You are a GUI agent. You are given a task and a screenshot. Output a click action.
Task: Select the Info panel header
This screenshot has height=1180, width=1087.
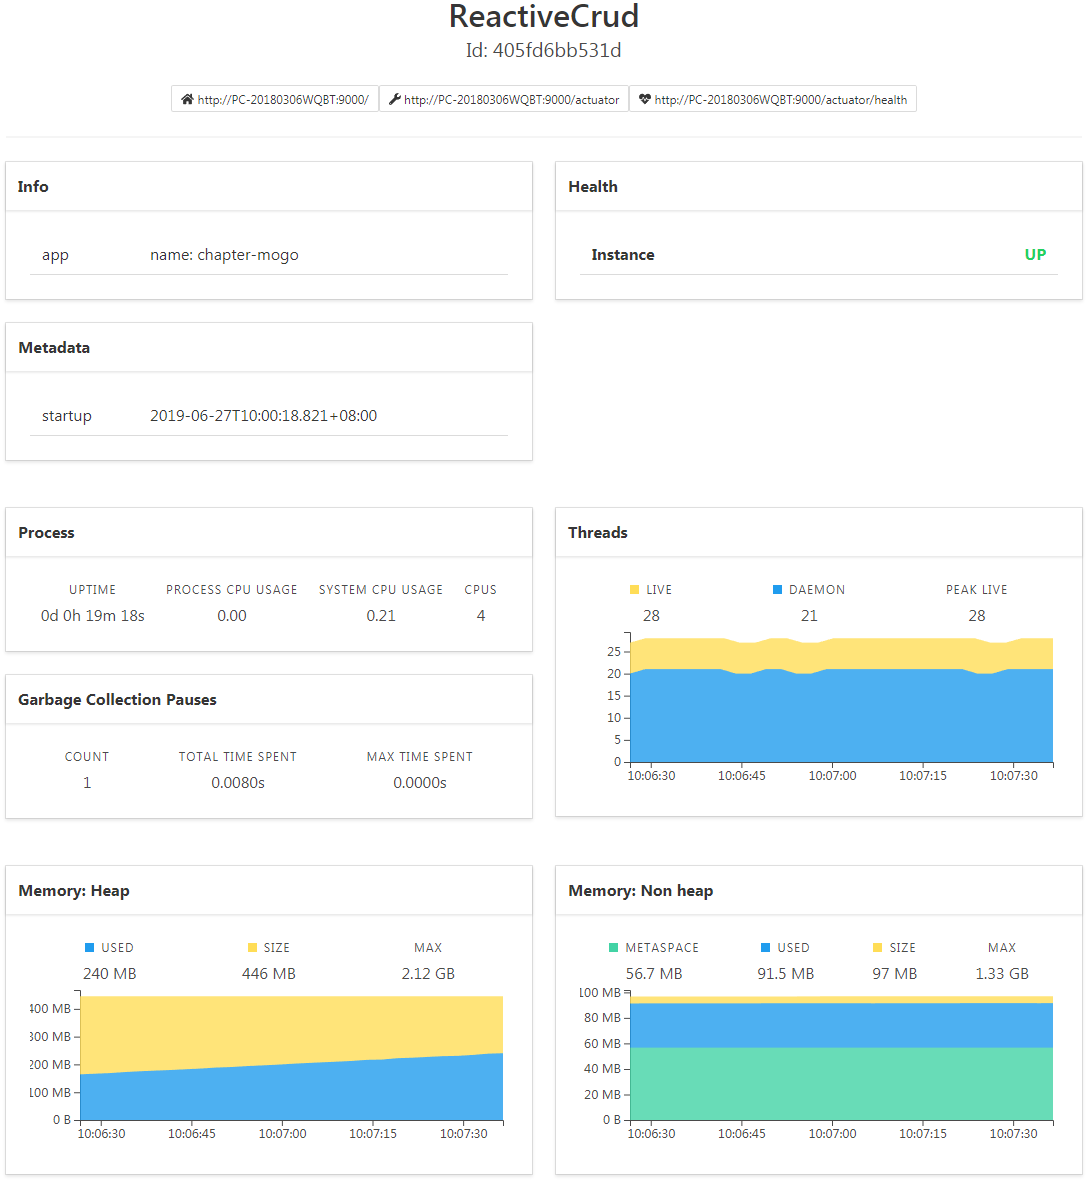[x=33, y=186]
